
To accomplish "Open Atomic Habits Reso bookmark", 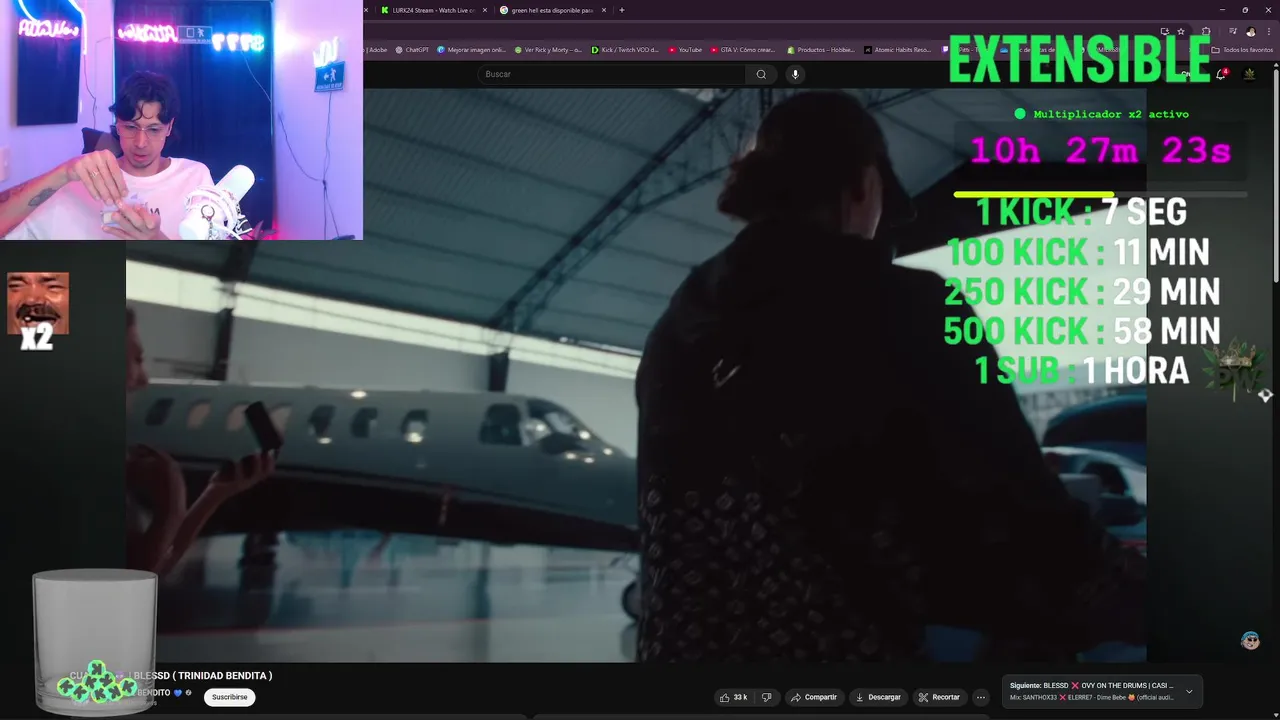I will [897, 49].
